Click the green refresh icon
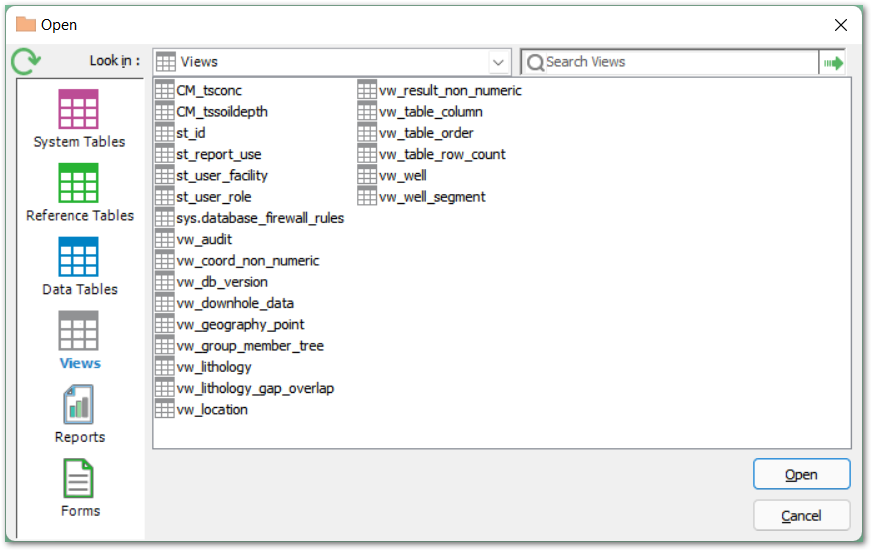The width and height of the screenshot is (872, 551). (26, 61)
